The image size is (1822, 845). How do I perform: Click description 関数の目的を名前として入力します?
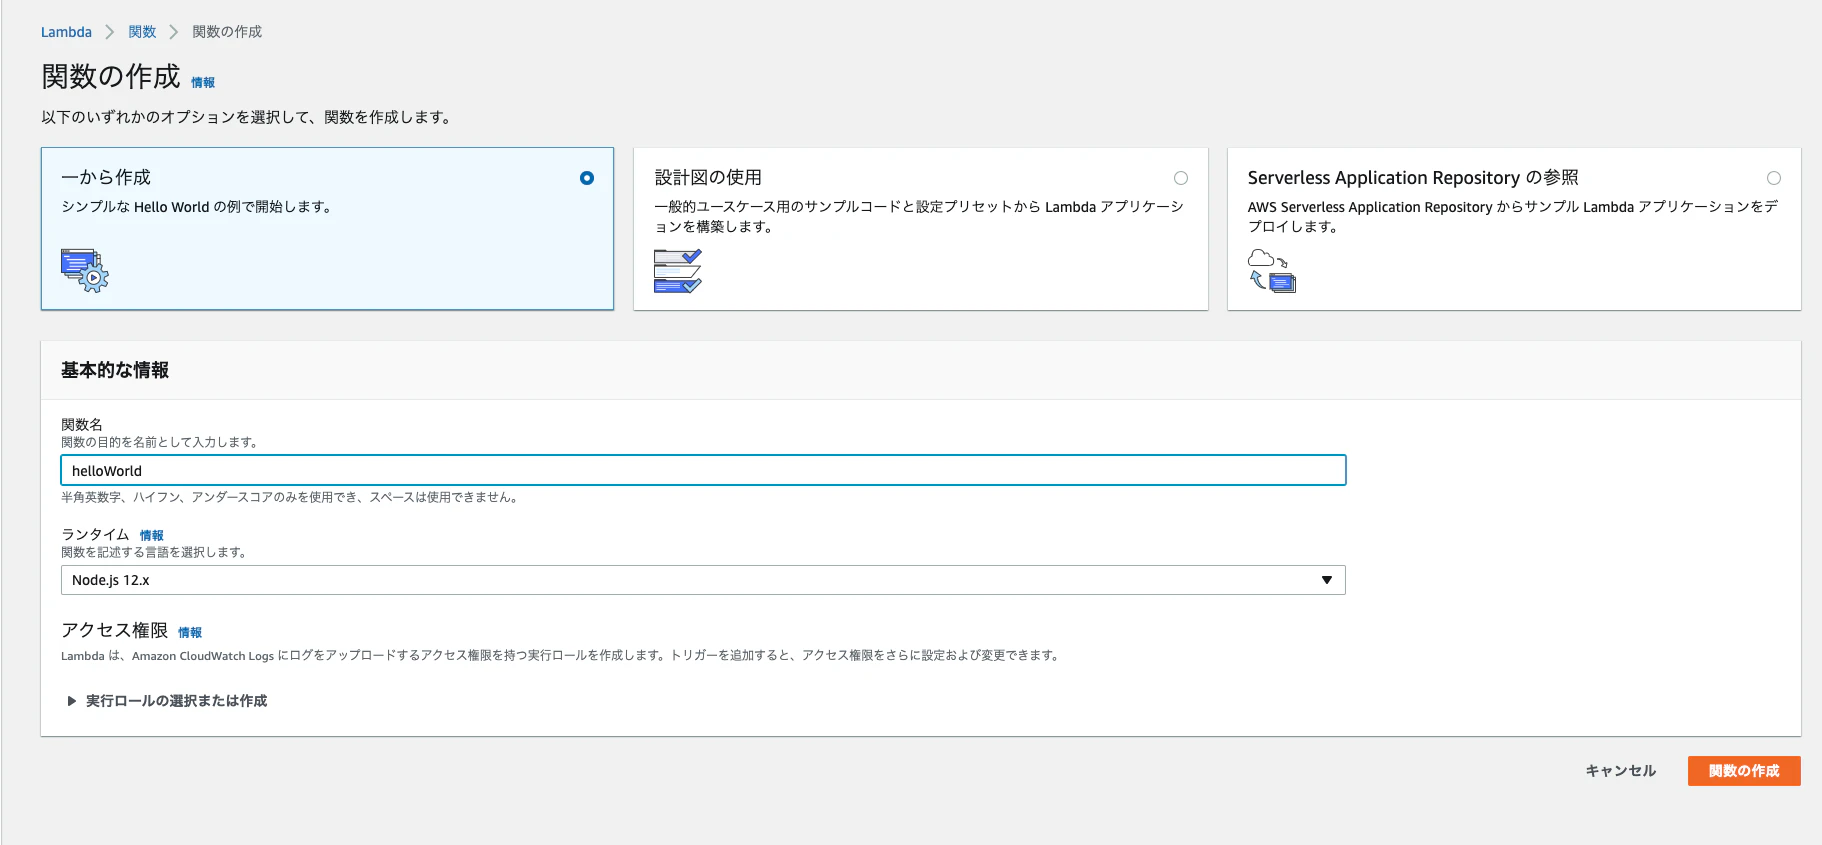(159, 442)
